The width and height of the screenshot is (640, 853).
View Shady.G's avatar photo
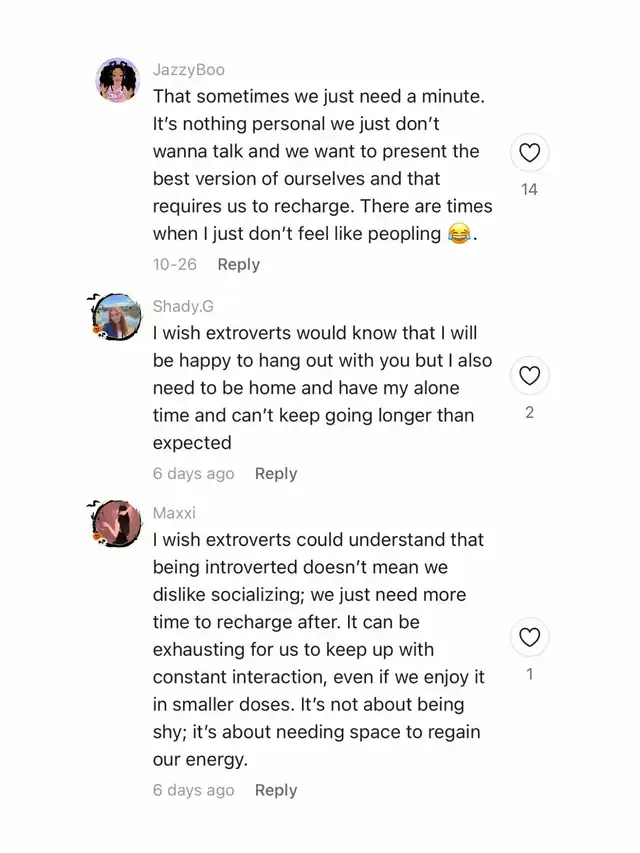coord(117,317)
